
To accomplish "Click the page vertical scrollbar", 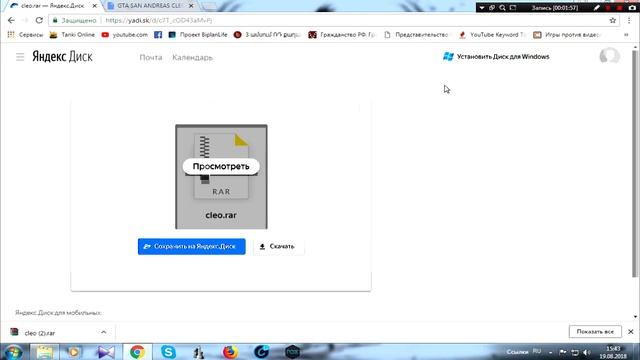I will point(635,163).
